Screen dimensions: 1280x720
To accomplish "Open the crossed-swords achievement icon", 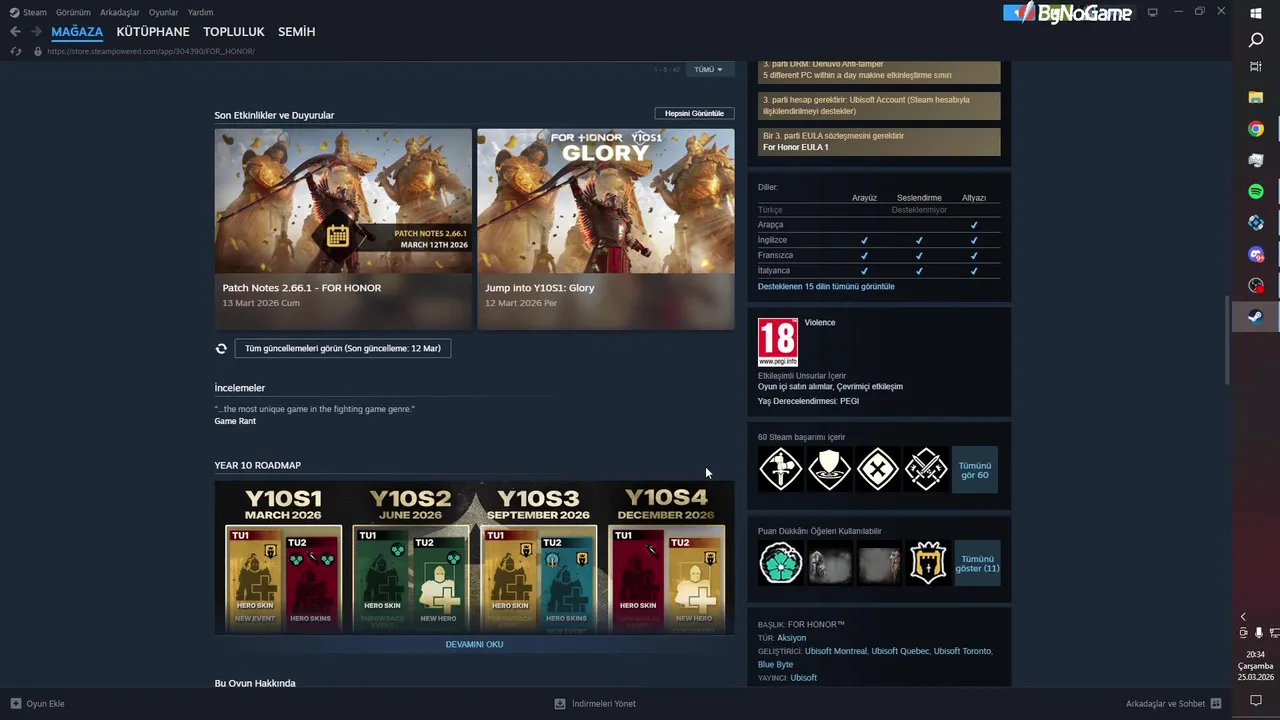I will 925,469.
